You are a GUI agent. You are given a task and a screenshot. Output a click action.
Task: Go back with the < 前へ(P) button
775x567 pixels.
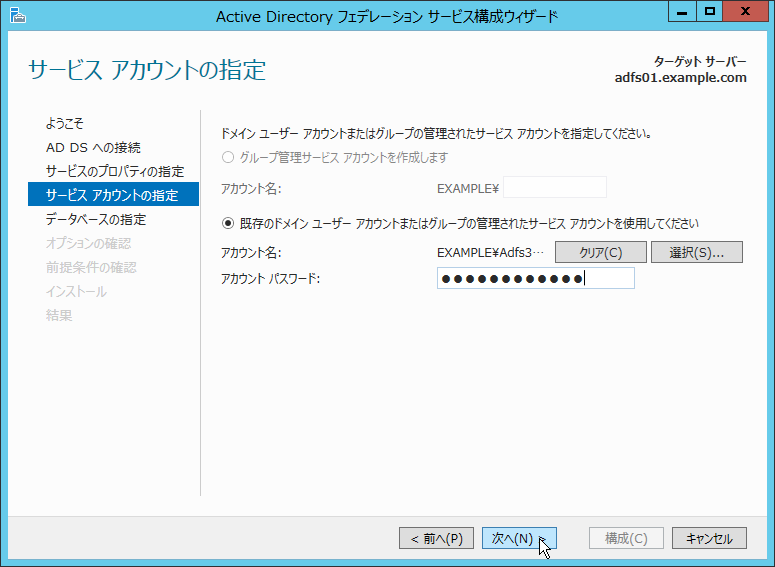pos(436,538)
